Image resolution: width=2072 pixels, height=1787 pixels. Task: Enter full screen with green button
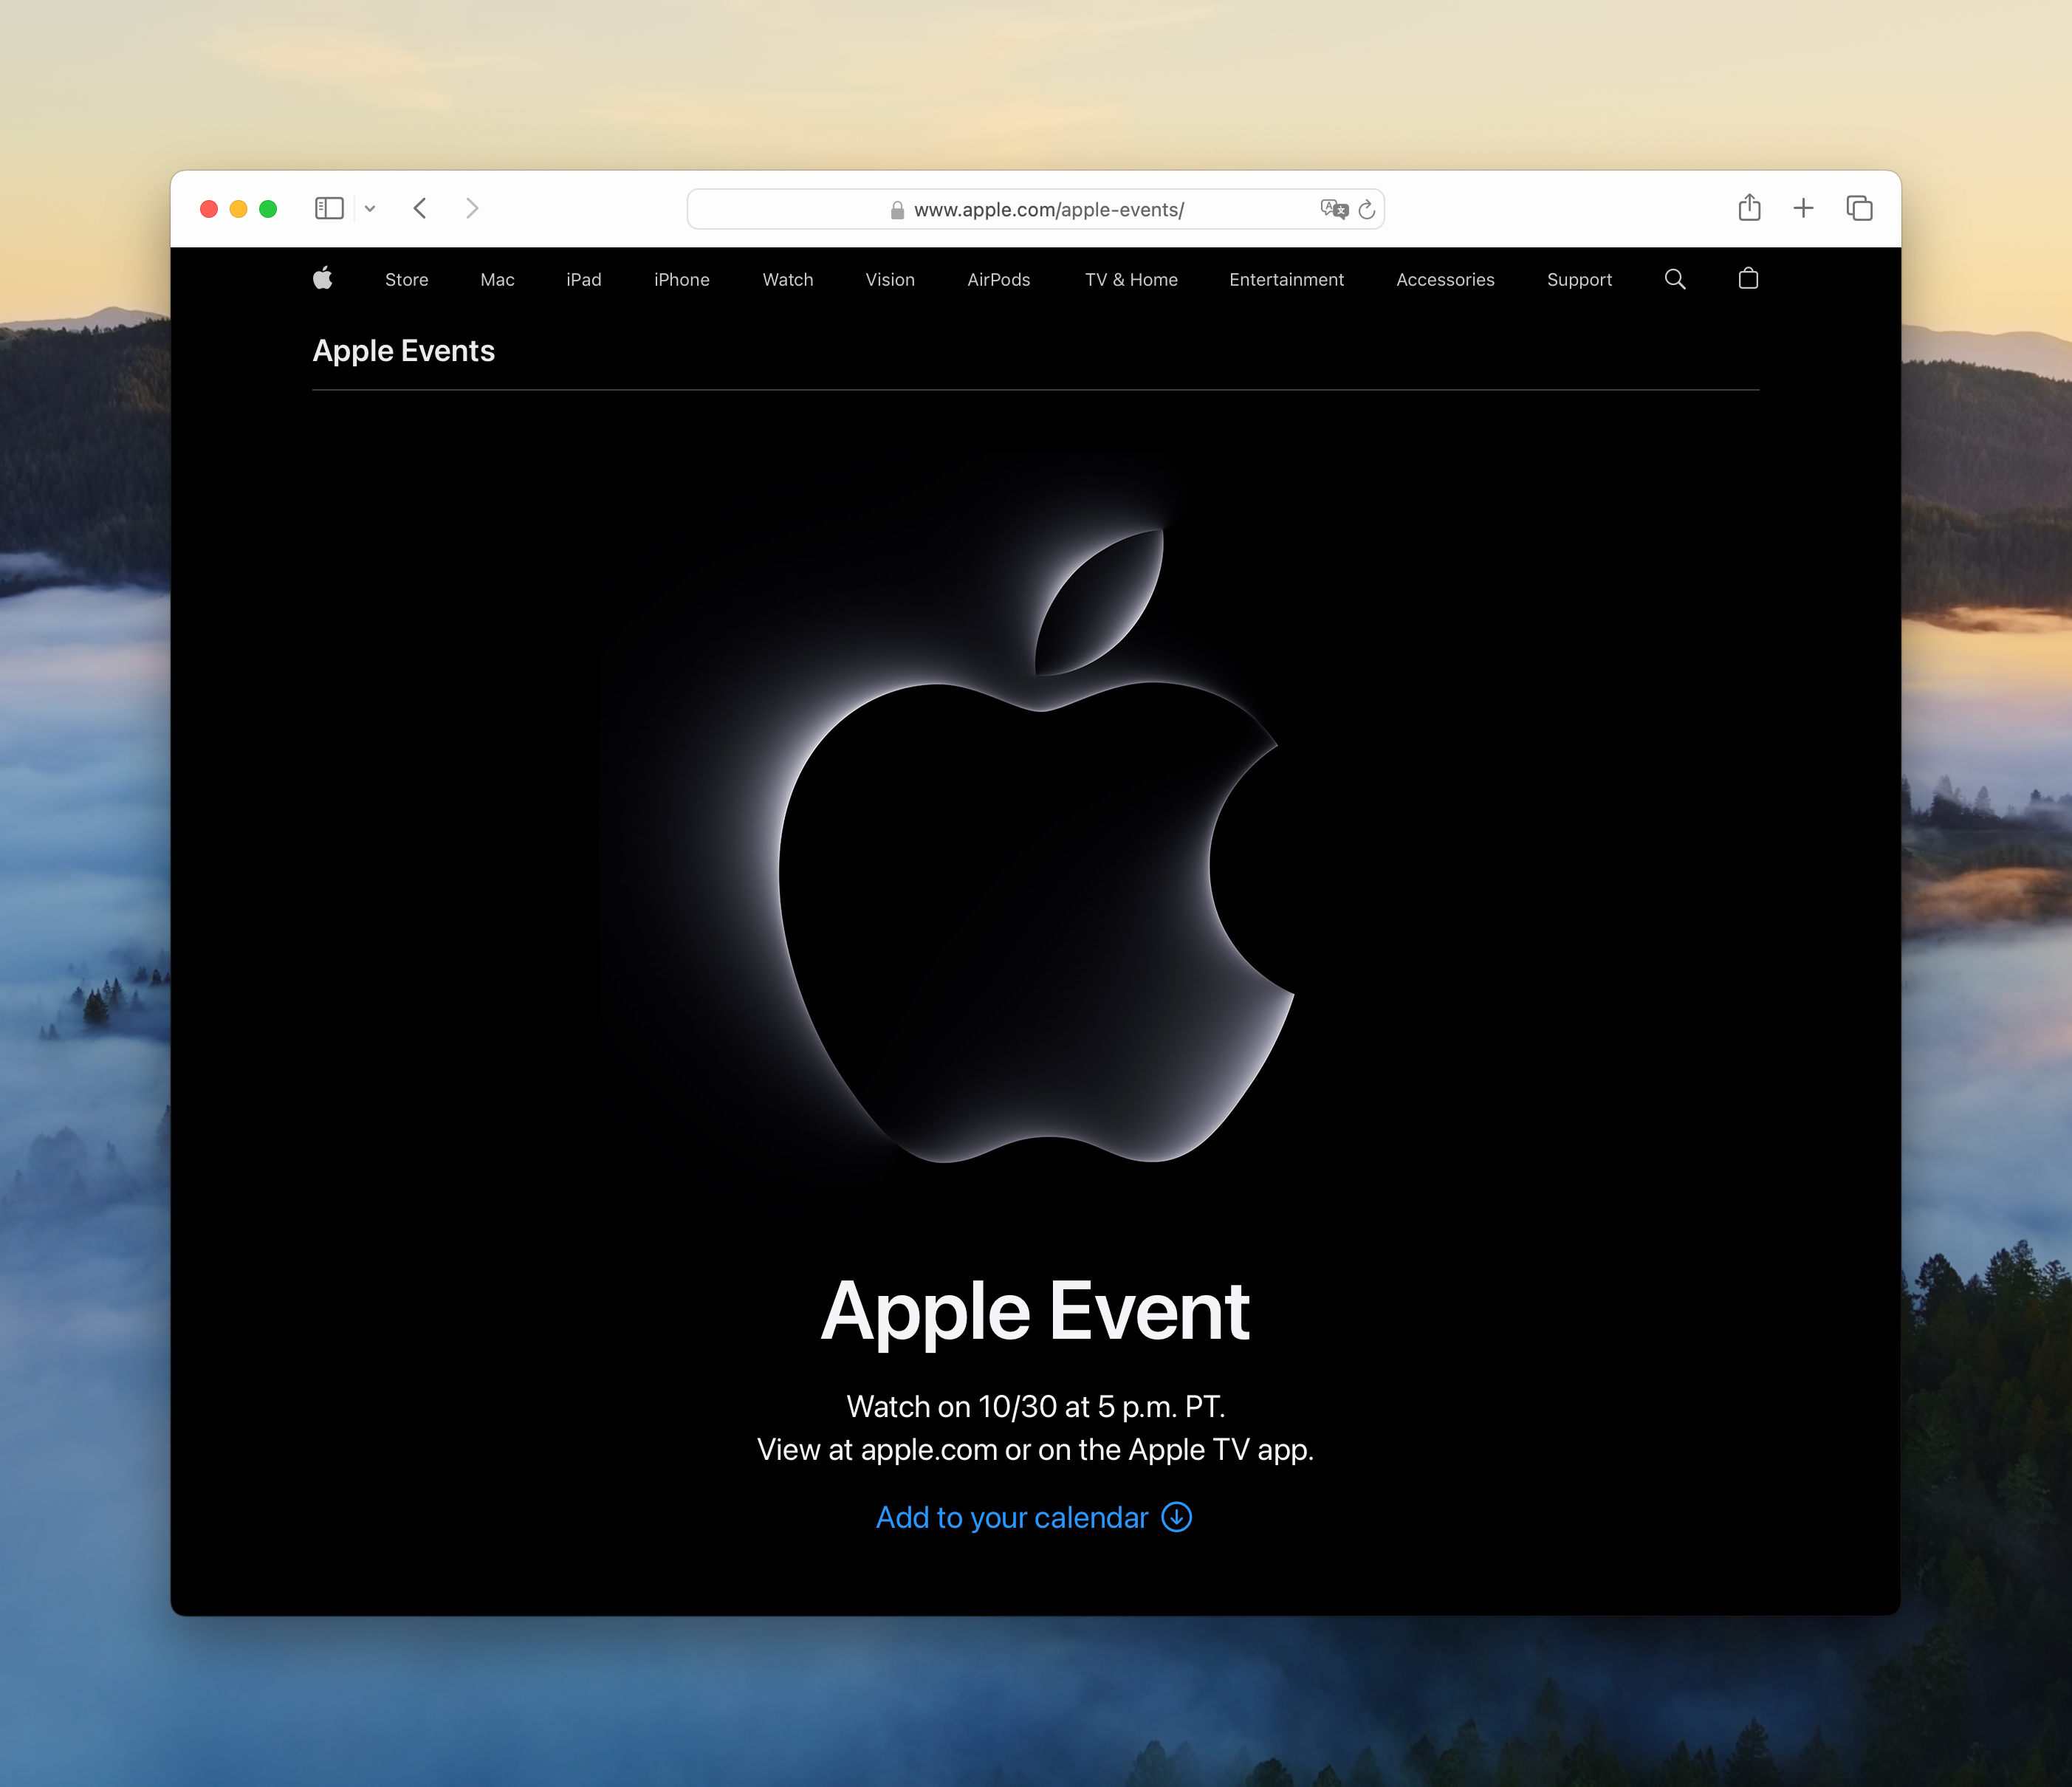(268, 209)
